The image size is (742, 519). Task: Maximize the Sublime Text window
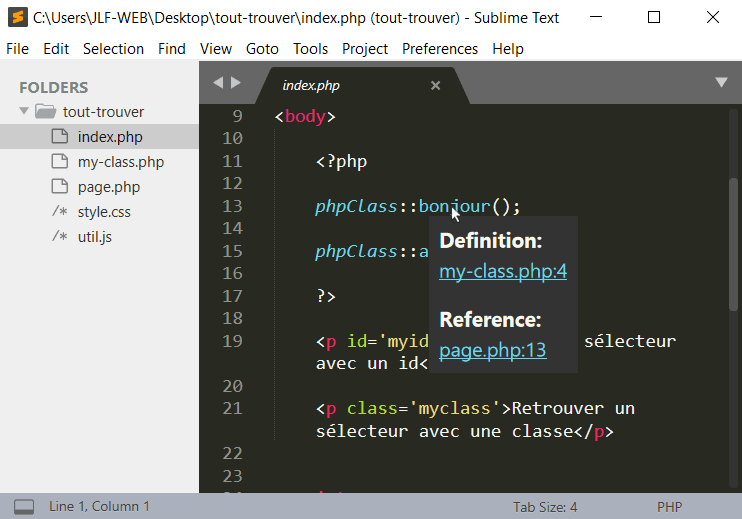pyautogui.click(x=654, y=18)
